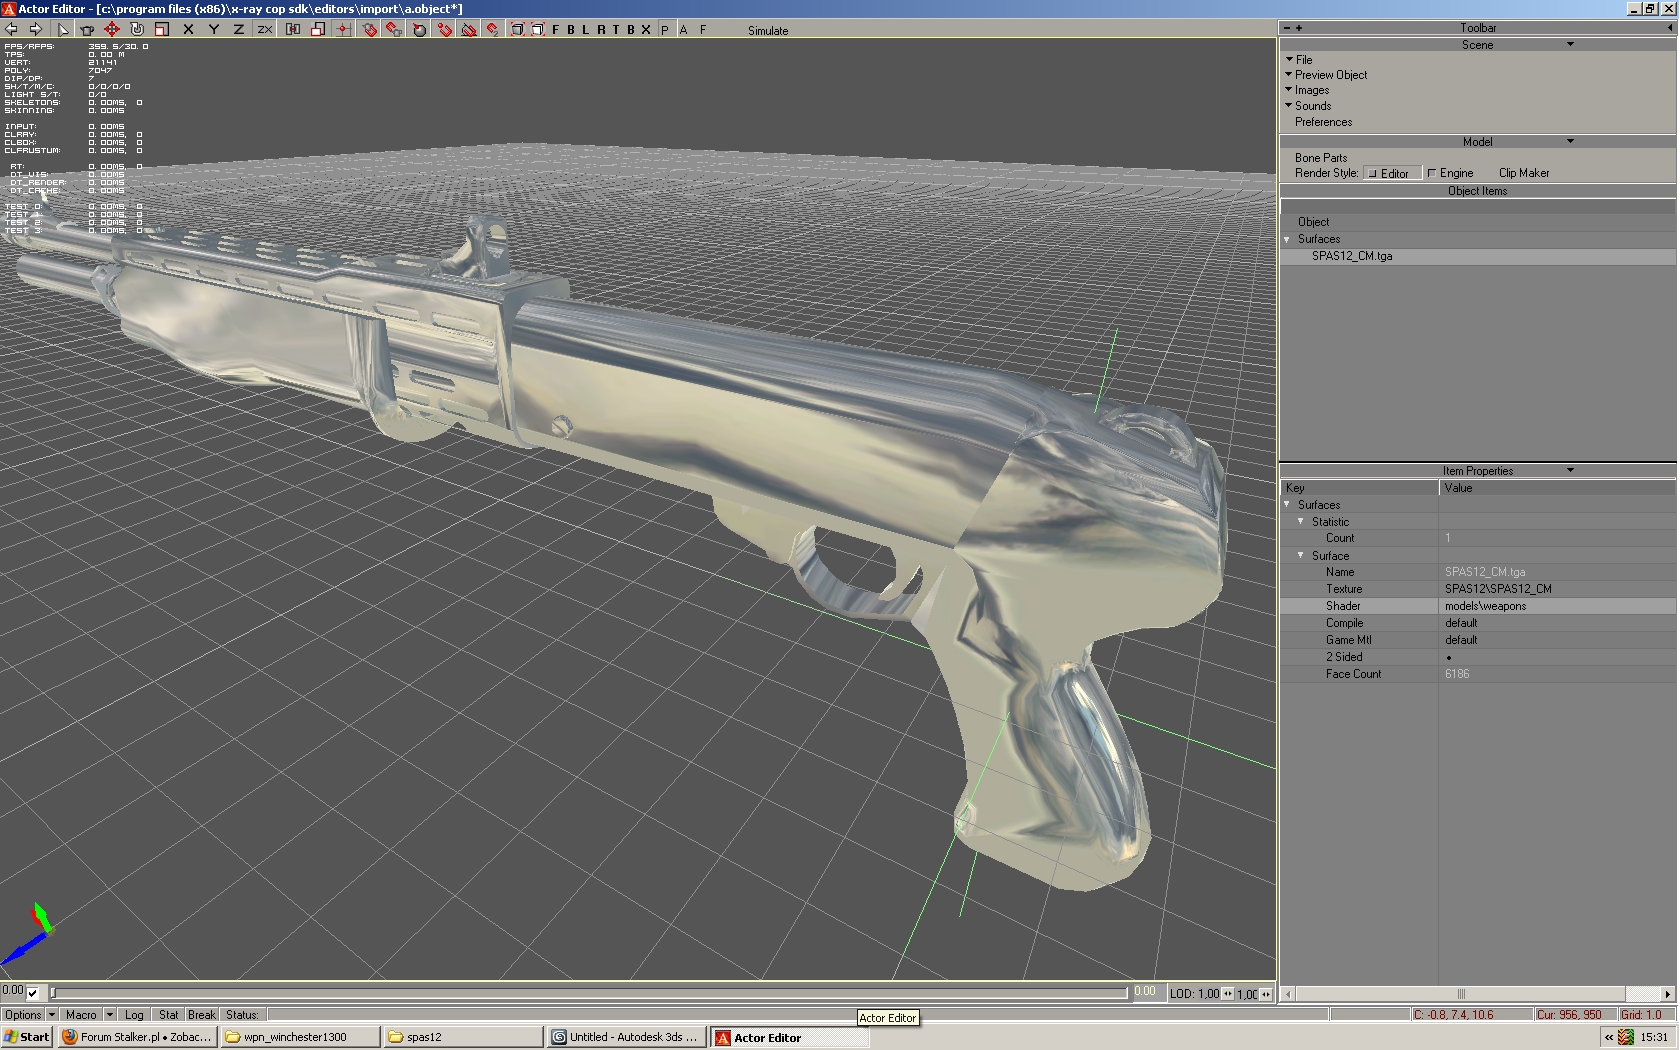Screen dimensions: 1680x1050
Task: Open the Preview Object dropdown
Action: [x=1330, y=75]
